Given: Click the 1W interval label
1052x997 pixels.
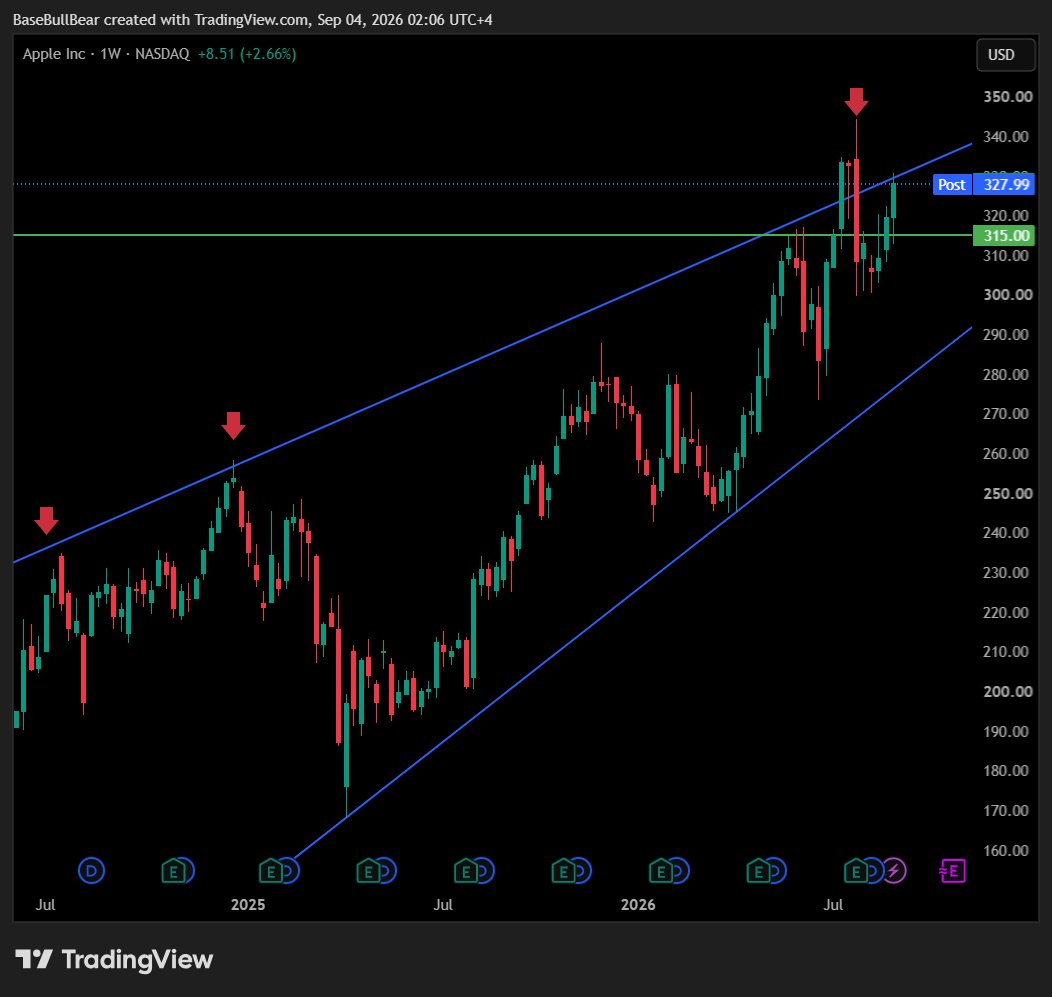Looking at the screenshot, I should [x=110, y=54].
